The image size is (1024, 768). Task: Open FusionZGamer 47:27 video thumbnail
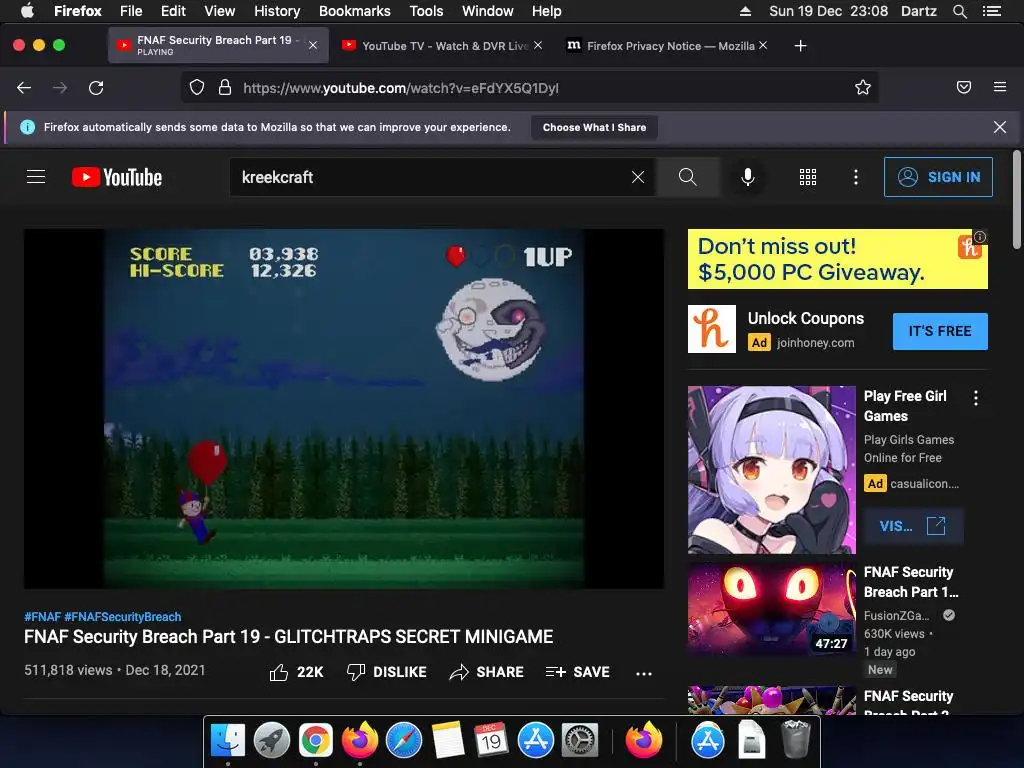[772, 609]
